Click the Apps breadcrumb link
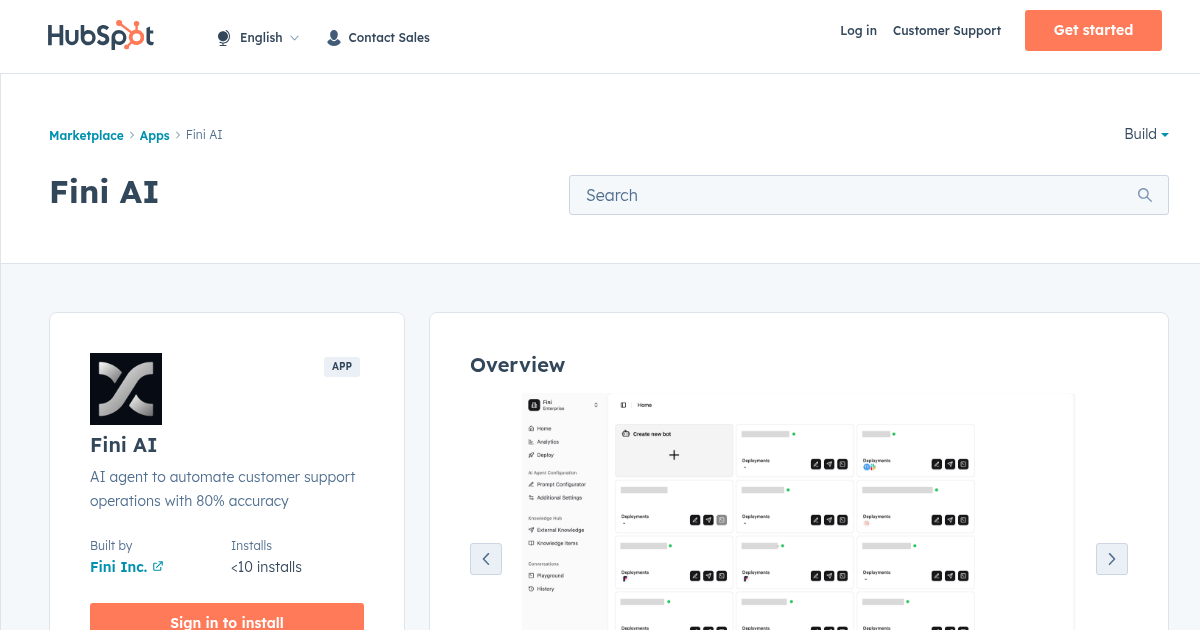 coord(154,135)
